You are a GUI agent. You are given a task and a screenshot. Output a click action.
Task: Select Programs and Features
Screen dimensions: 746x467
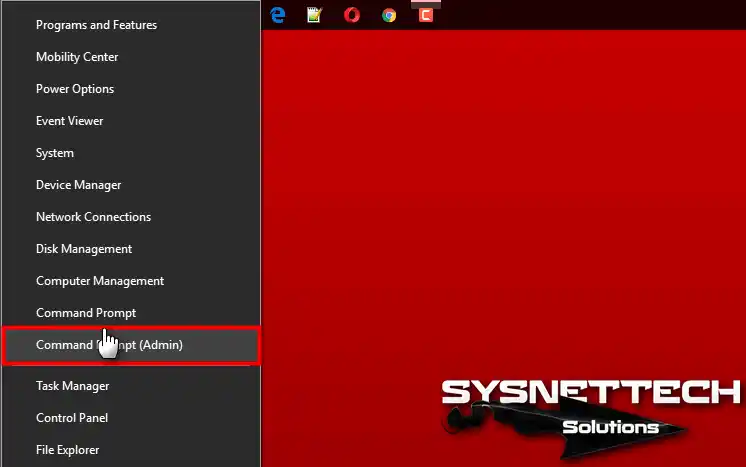tap(131, 25)
